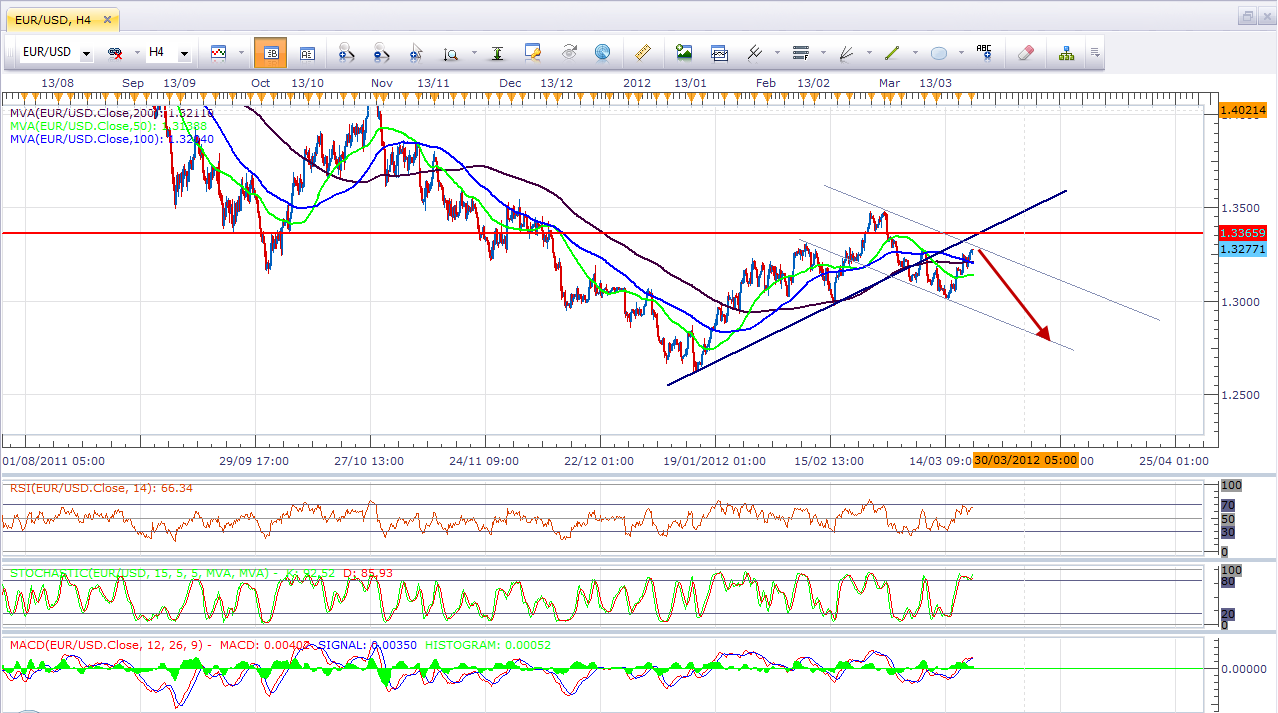This screenshot has width=1278, height=713.
Task: Select the ABC text label tool
Action: point(984,52)
